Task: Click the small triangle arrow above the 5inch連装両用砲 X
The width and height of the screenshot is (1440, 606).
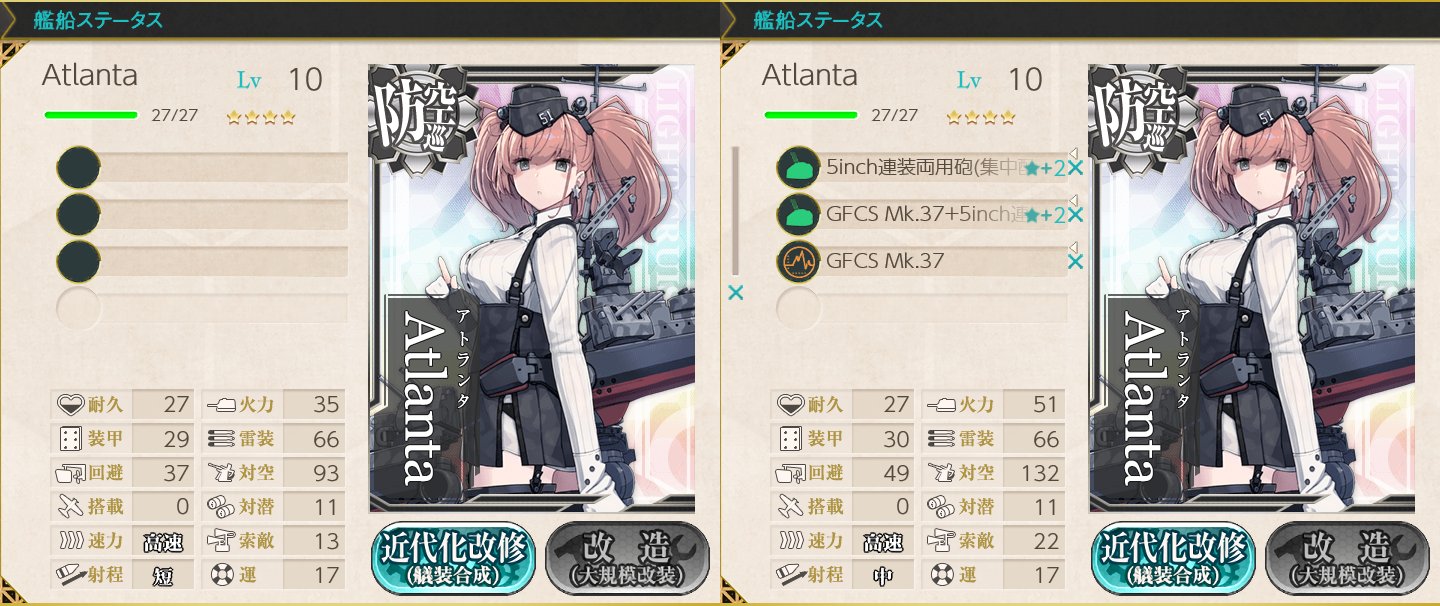Action: tap(1073, 153)
